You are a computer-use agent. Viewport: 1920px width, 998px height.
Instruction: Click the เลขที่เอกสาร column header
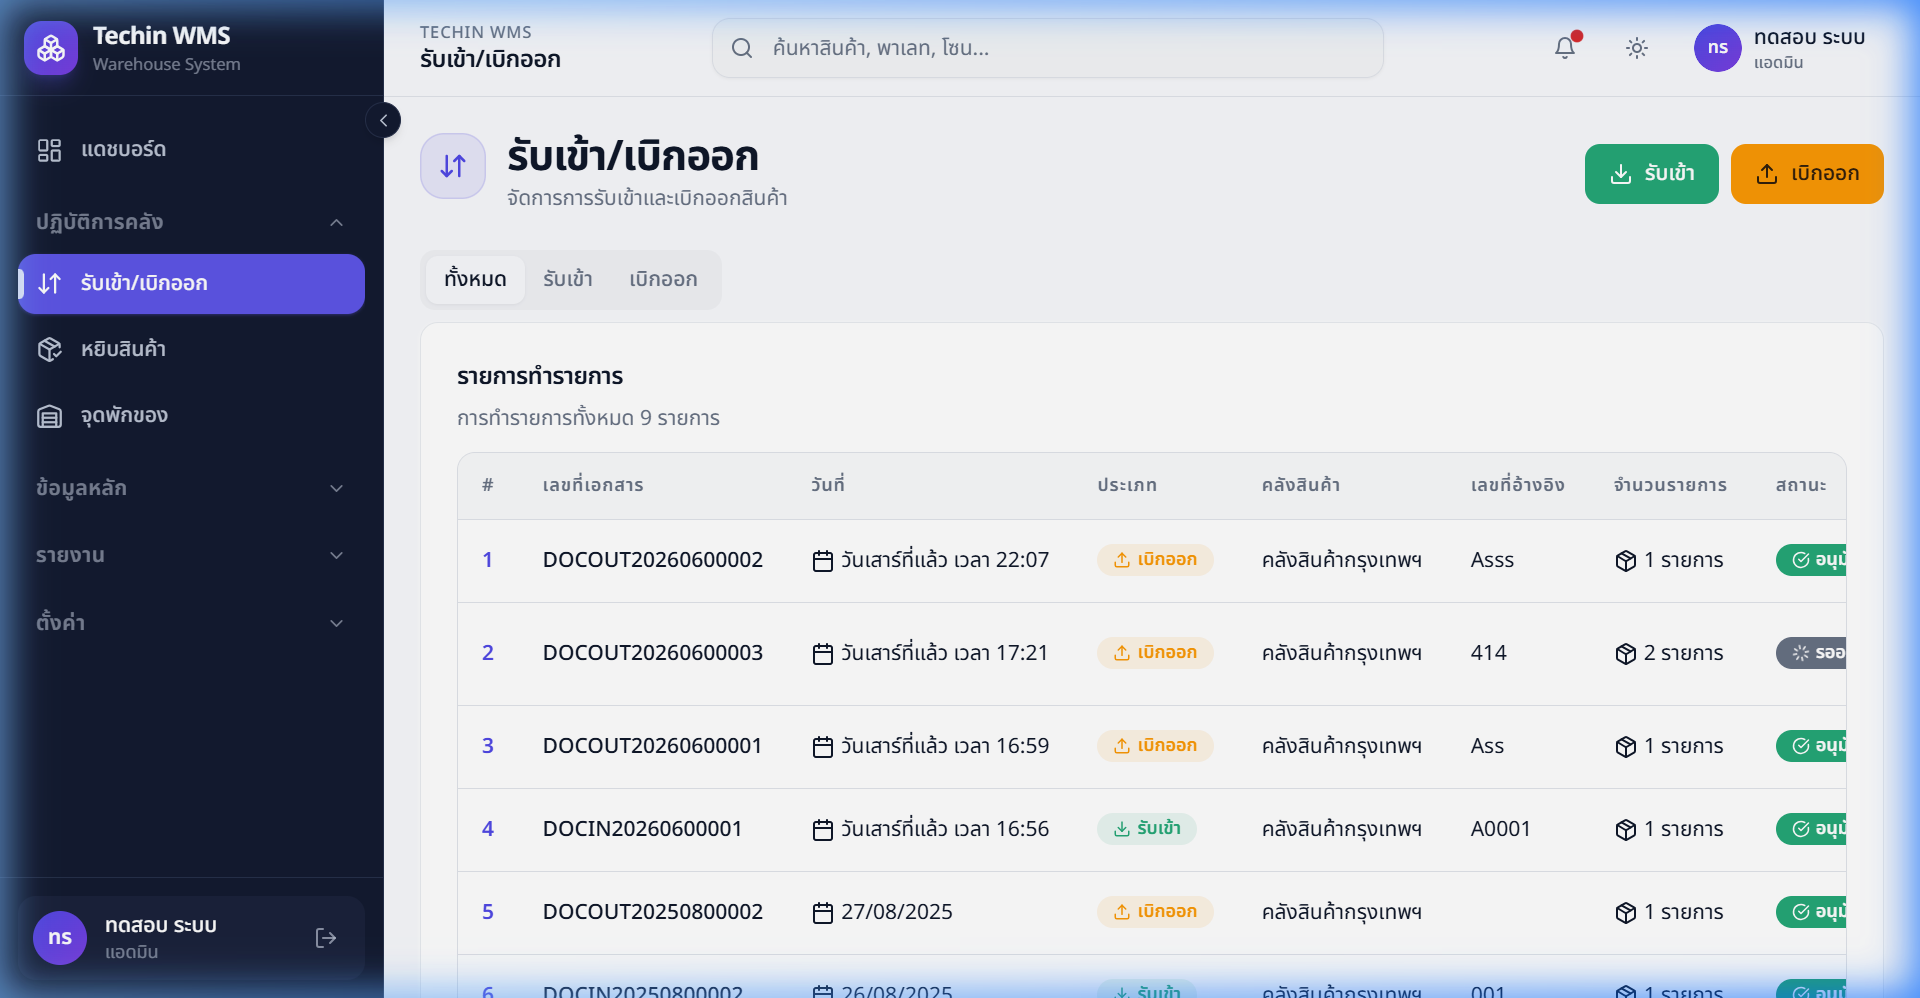[x=593, y=485]
